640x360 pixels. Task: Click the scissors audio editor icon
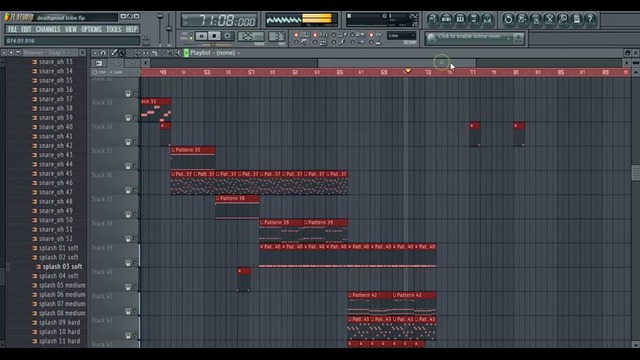[x=549, y=19]
